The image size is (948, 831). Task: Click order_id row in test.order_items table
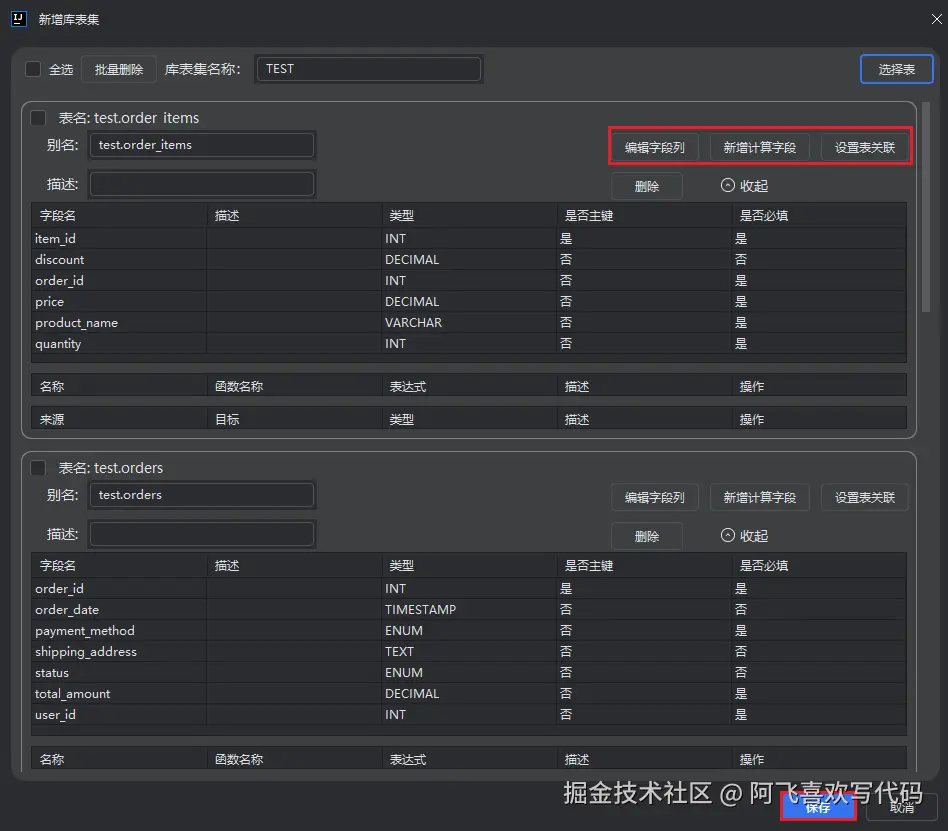coord(469,281)
